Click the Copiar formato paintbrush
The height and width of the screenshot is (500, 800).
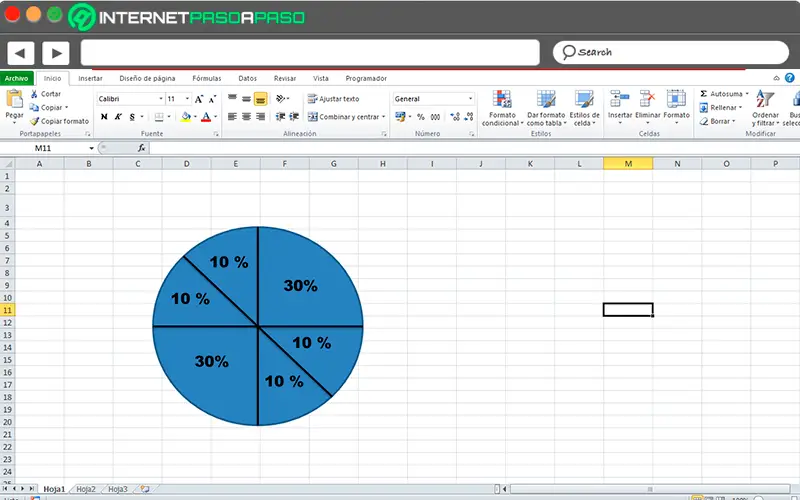point(34,121)
